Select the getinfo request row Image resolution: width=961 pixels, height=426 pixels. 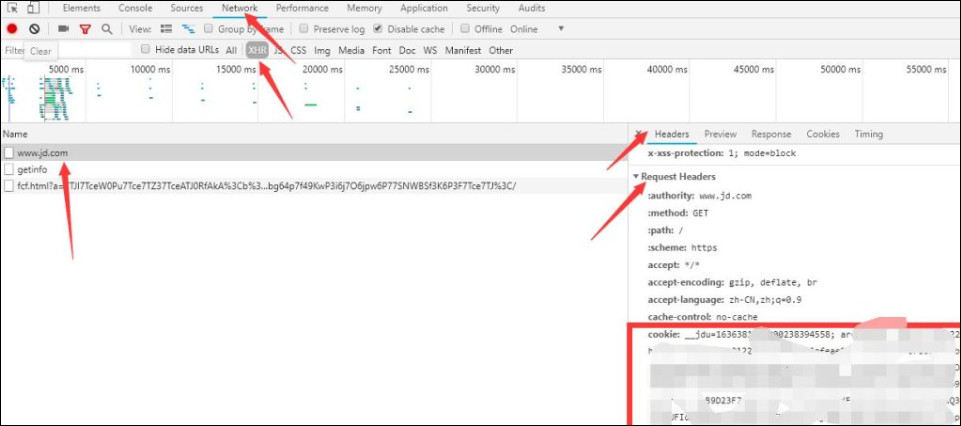click(314, 169)
